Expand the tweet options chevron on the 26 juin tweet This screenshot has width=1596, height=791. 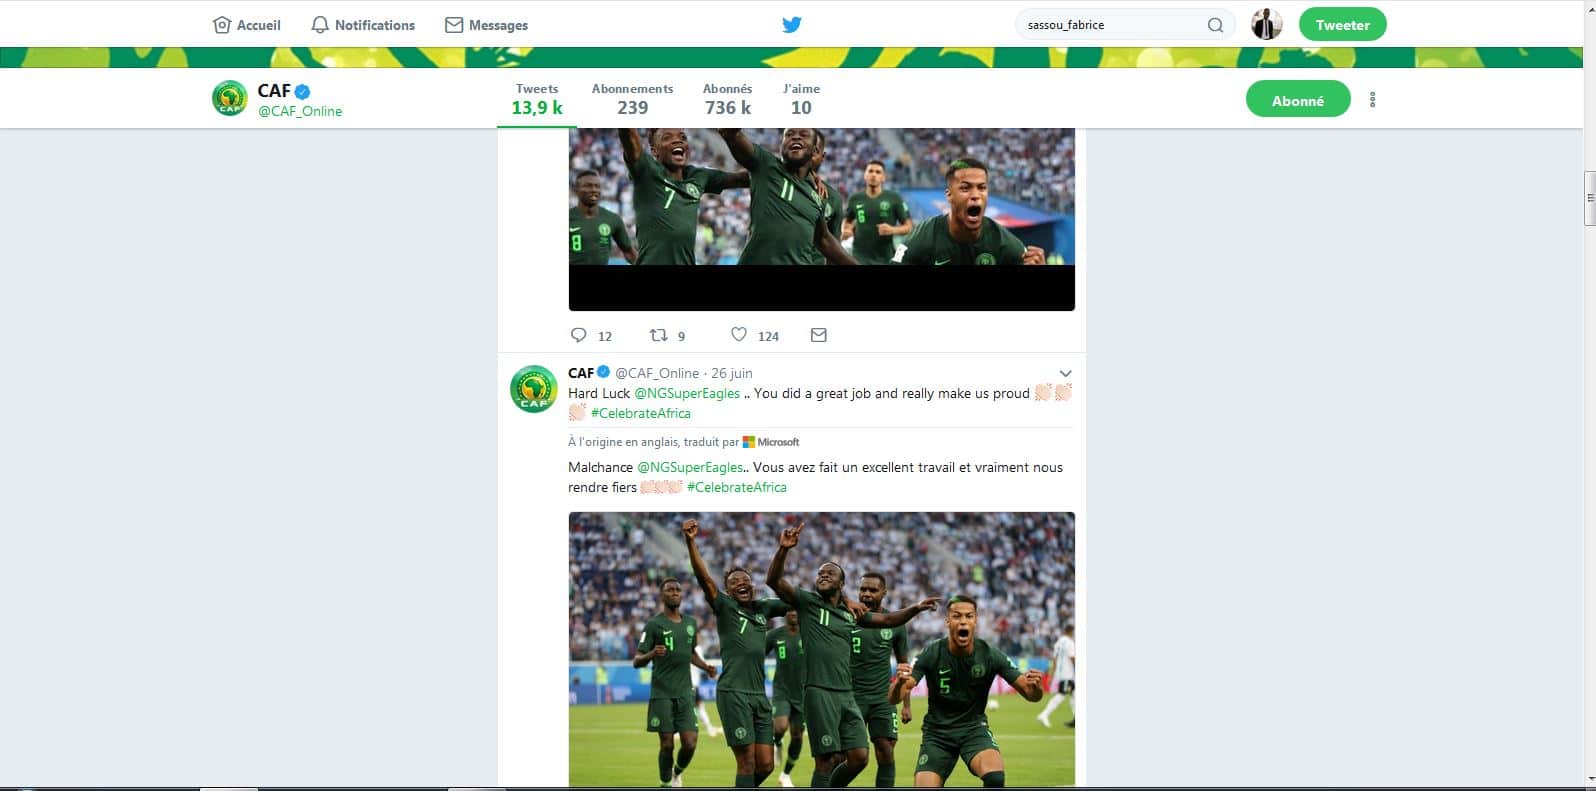[x=1065, y=374]
